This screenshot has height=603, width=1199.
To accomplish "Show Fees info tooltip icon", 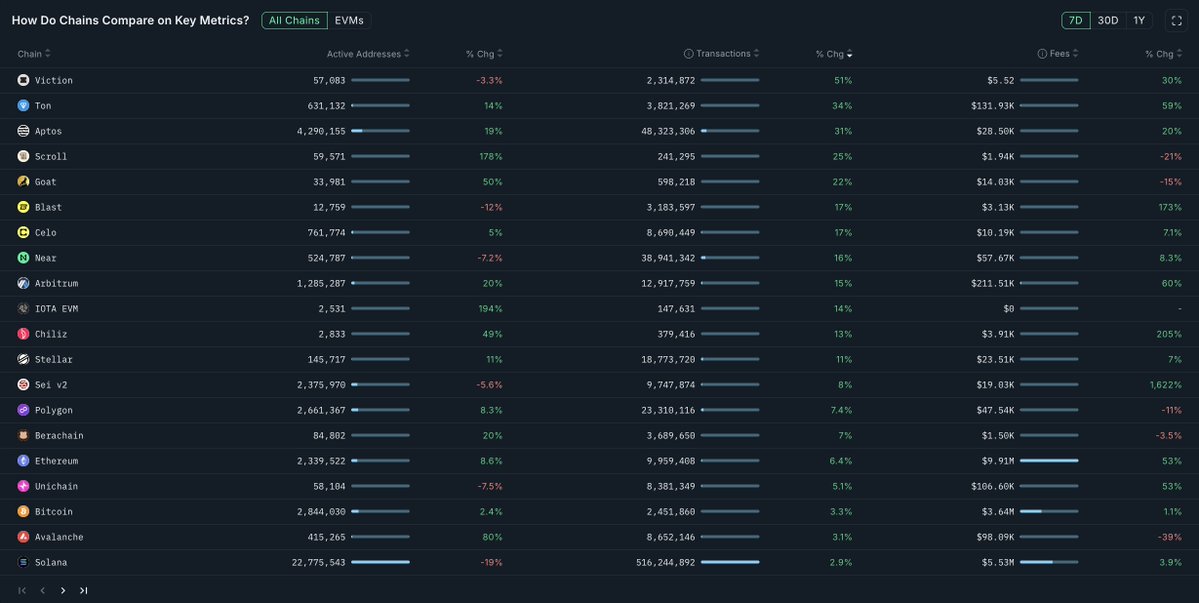I will pyautogui.click(x=1042, y=53).
